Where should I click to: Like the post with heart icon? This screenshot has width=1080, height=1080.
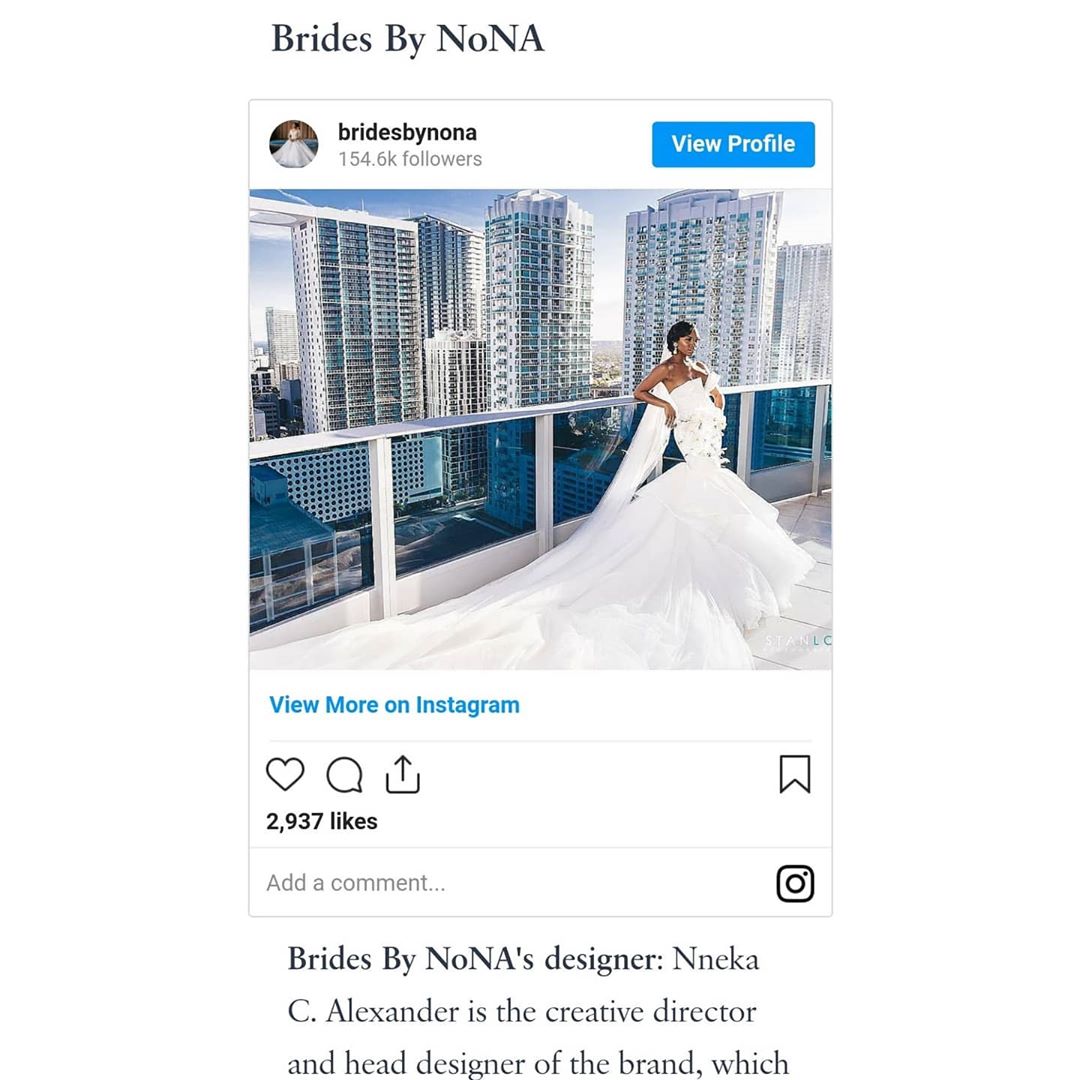tap(284, 774)
